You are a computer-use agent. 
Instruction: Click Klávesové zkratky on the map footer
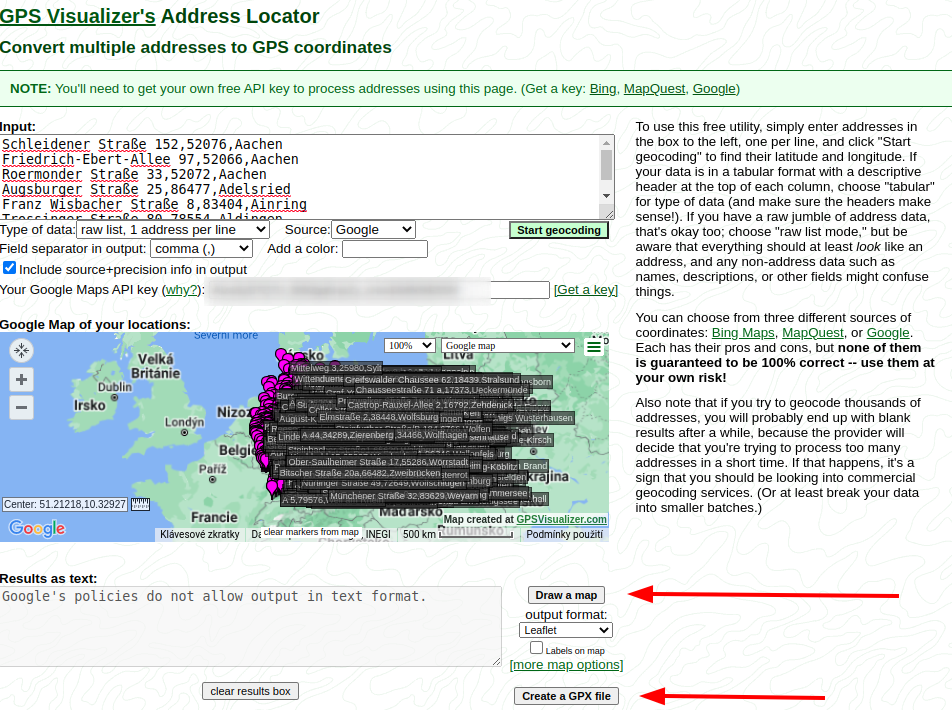[x=200, y=534]
